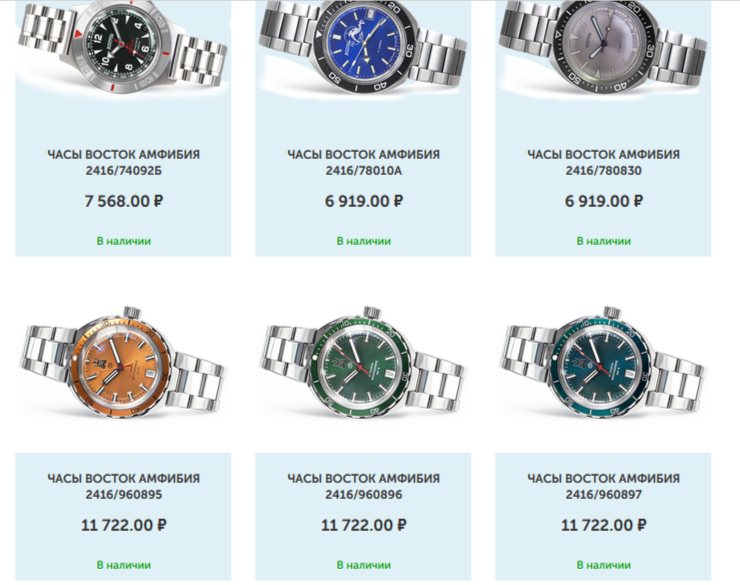Open the green-dial watch 2416/960896 image
Viewport: 740px width, 585px height.
tap(363, 364)
